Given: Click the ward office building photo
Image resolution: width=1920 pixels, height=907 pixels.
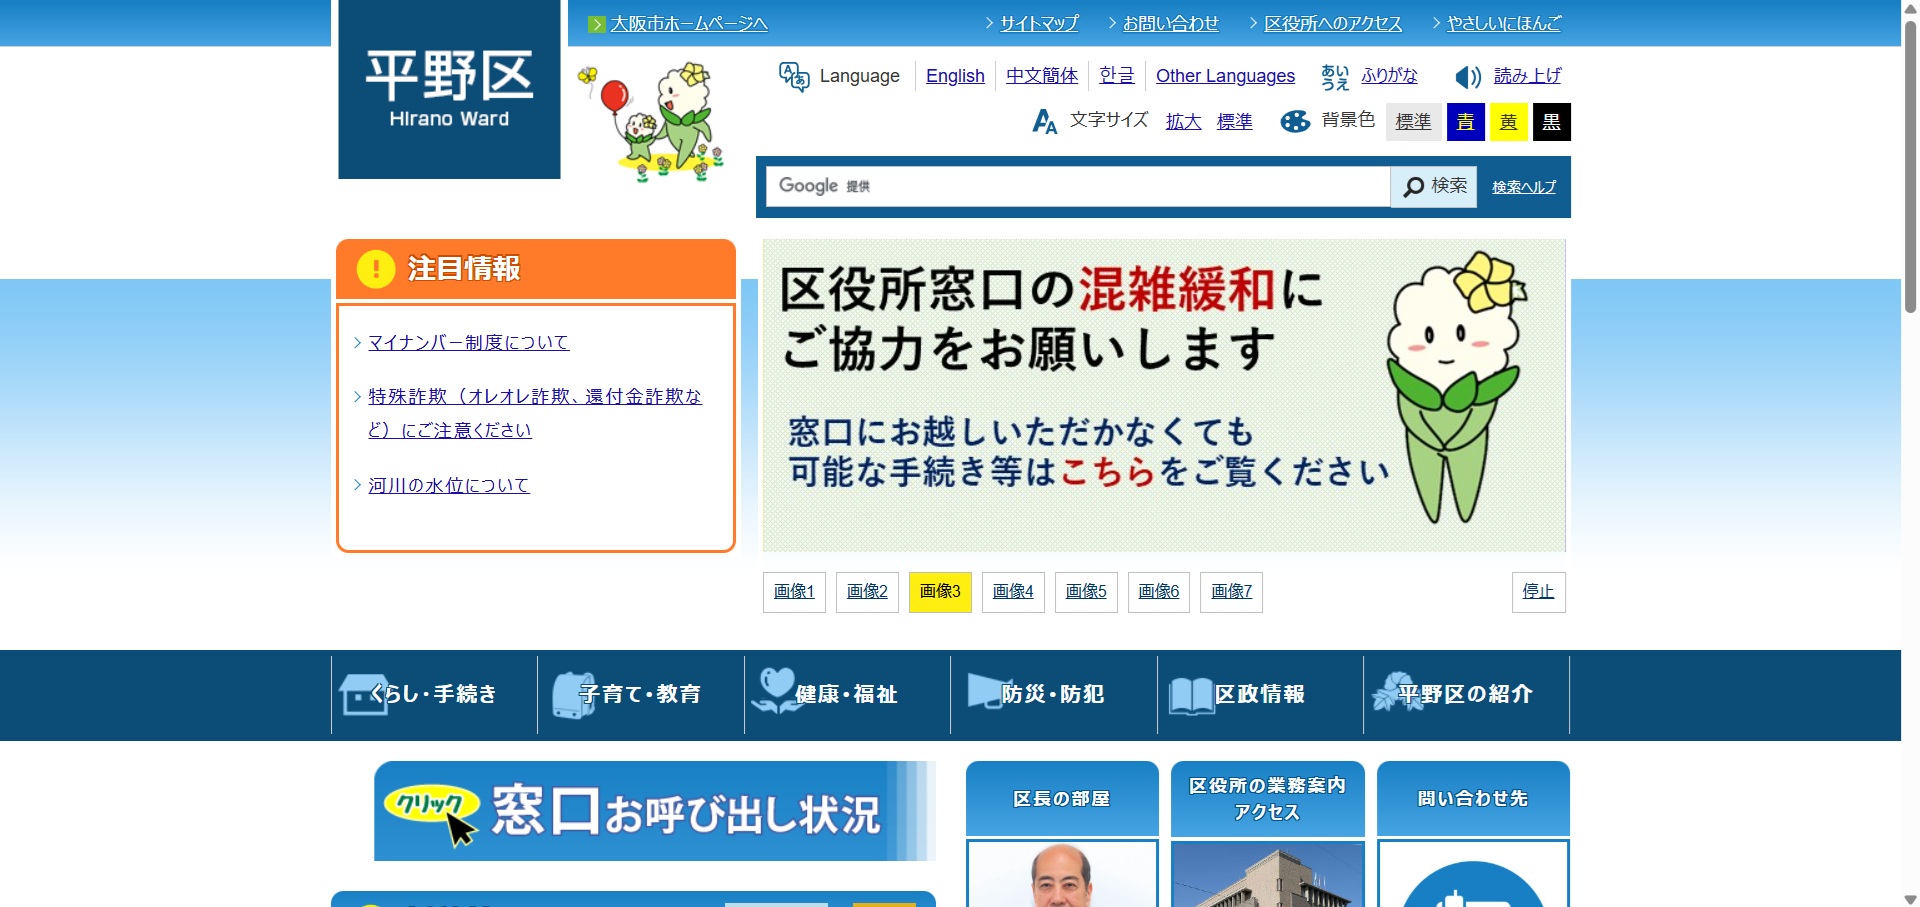Looking at the screenshot, I should coord(1268,875).
